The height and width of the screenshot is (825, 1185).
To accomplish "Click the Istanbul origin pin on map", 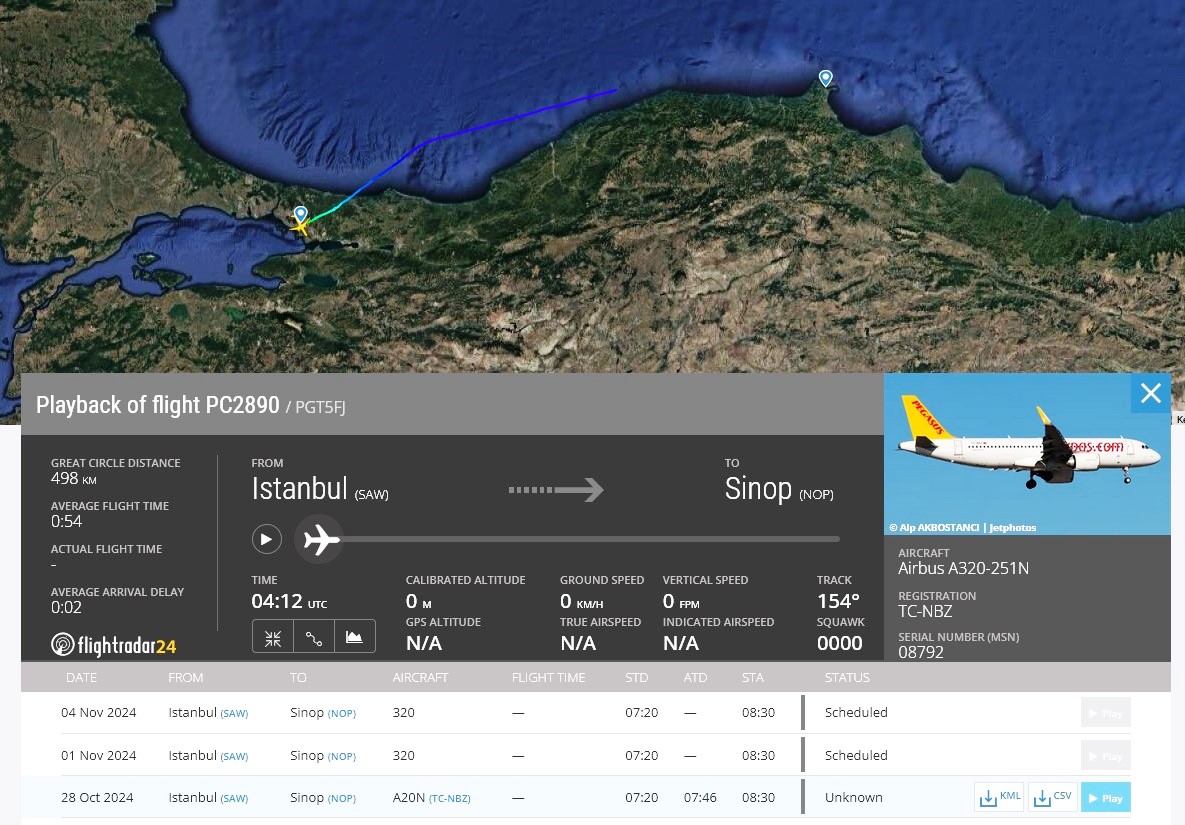I will pyautogui.click(x=301, y=215).
